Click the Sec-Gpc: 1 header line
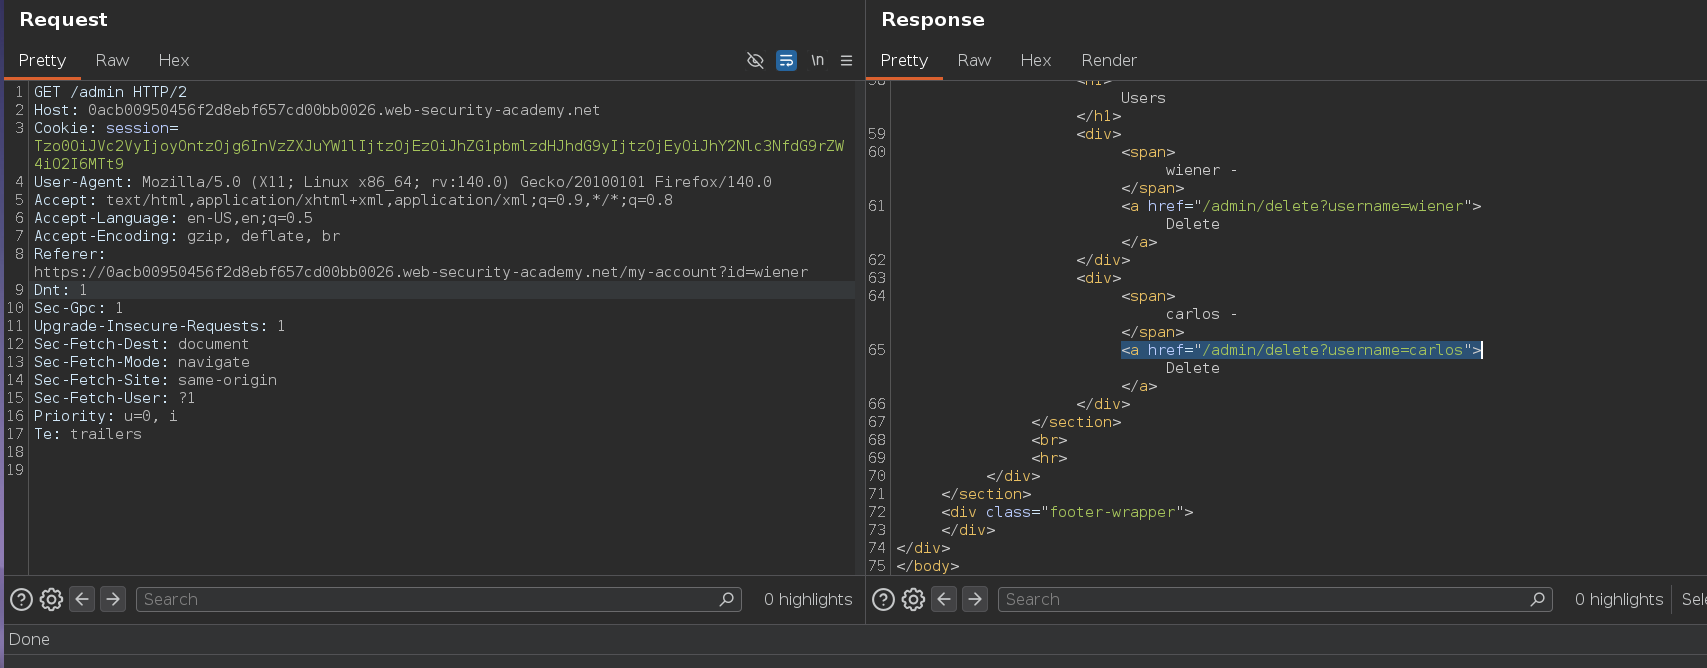The height and width of the screenshot is (668, 1707). click(x=79, y=308)
